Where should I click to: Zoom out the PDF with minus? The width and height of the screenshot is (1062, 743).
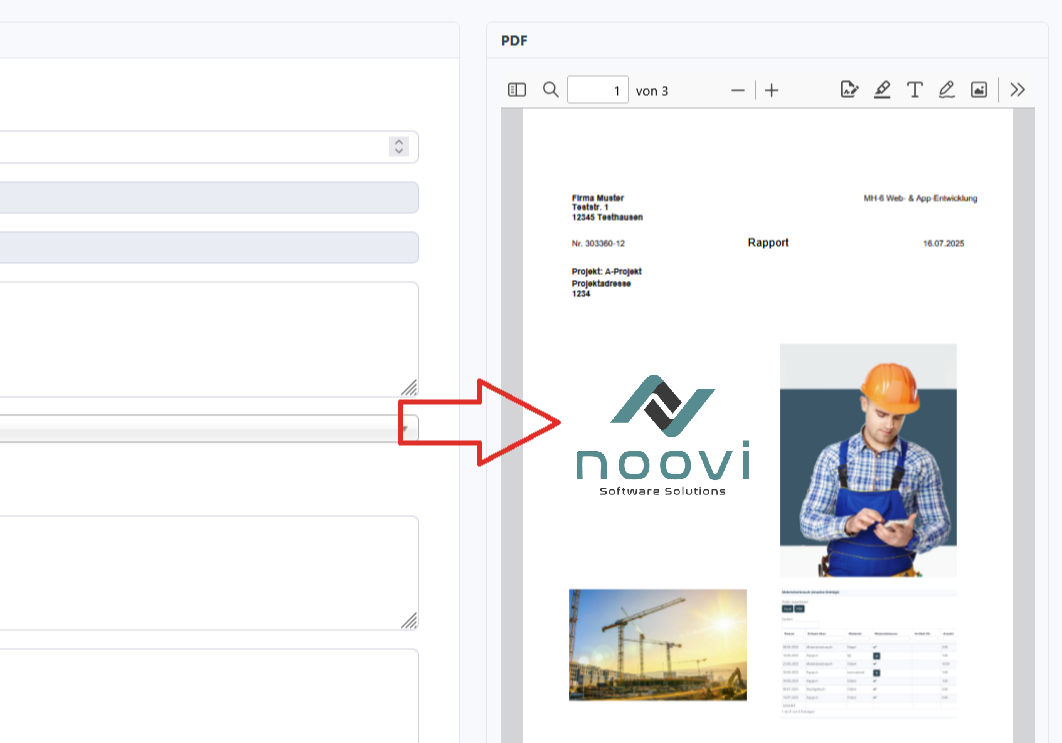tap(738, 90)
